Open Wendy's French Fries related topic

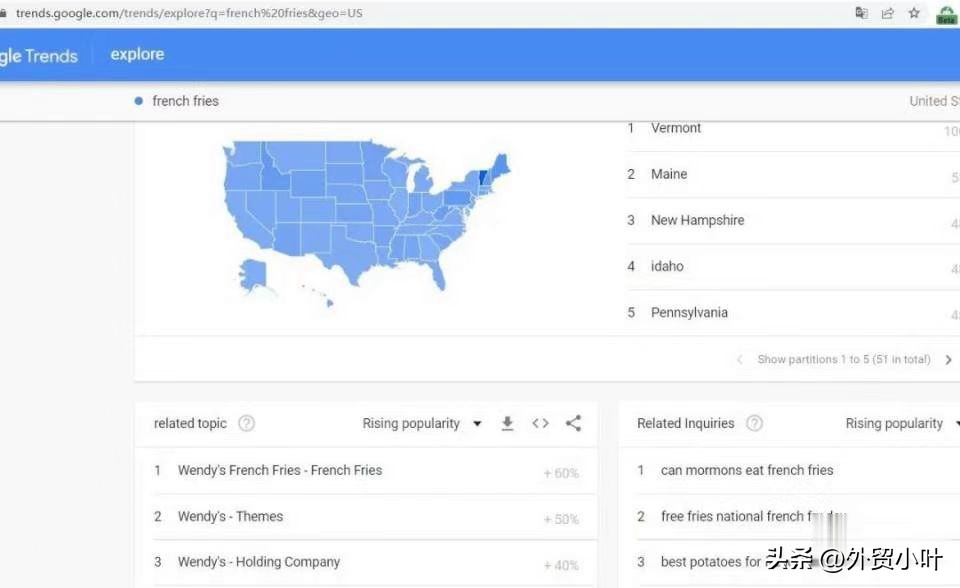[x=280, y=470]
